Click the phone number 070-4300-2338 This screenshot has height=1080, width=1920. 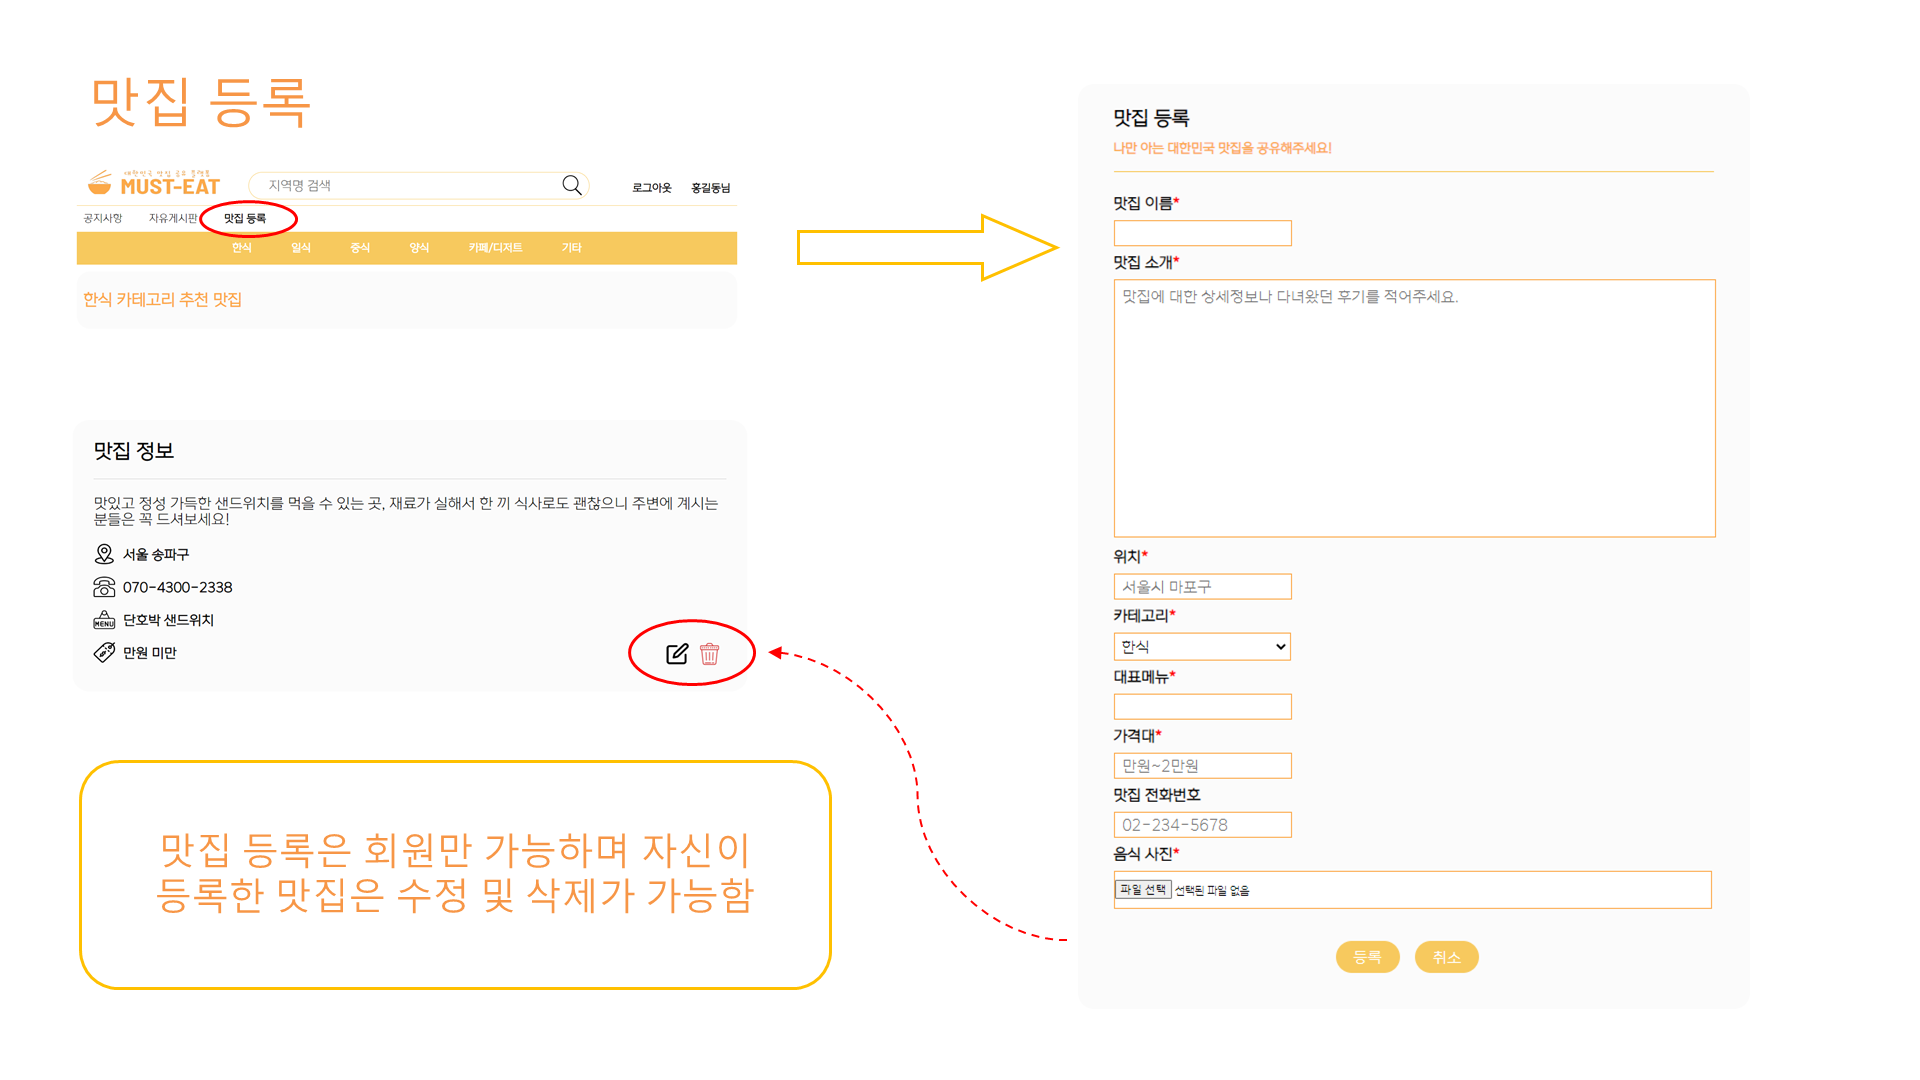click(177, 587)
